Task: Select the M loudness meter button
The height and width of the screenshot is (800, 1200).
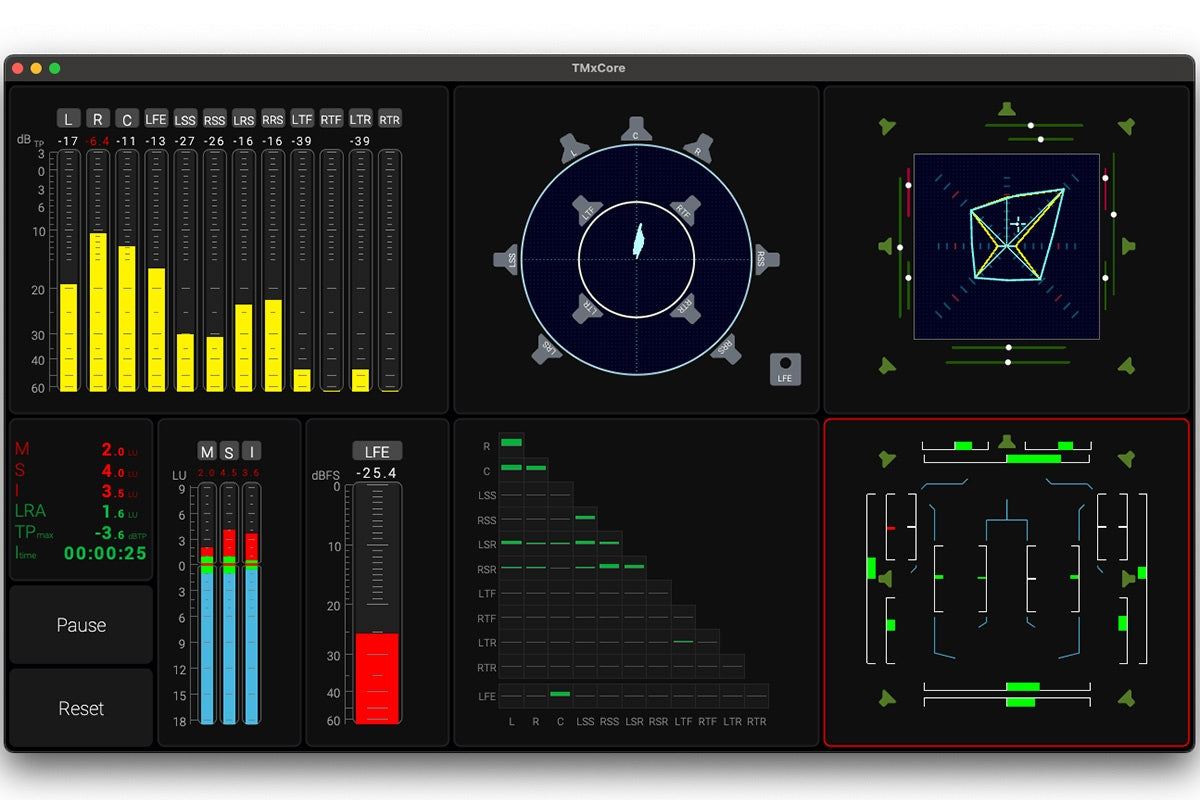Action: pos(207,452)
